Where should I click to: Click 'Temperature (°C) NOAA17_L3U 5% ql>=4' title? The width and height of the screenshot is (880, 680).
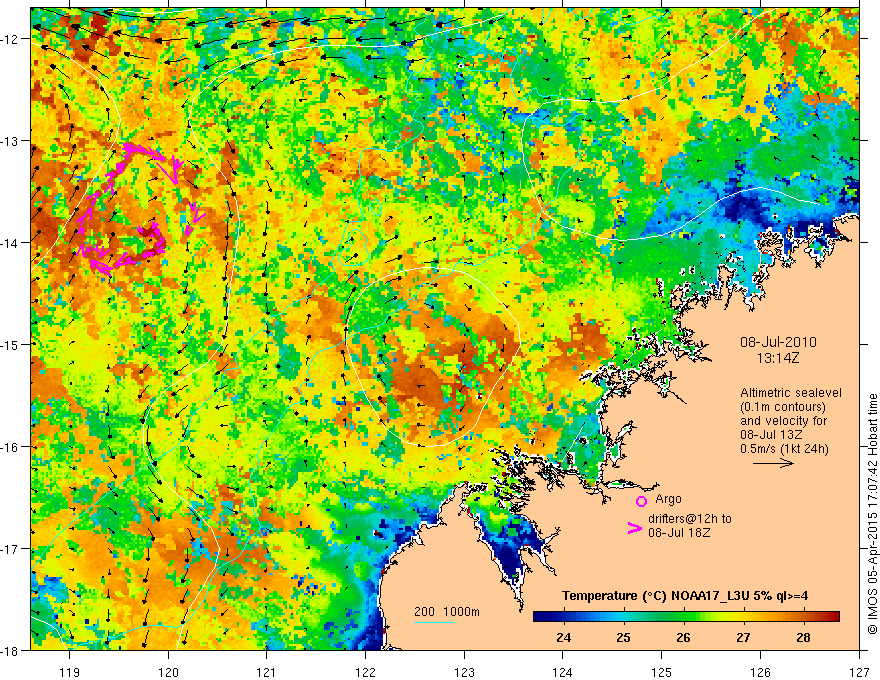685,596
